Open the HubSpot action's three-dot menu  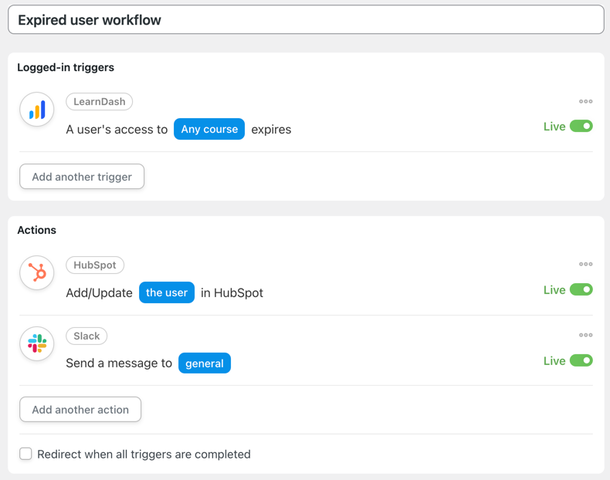585,265
